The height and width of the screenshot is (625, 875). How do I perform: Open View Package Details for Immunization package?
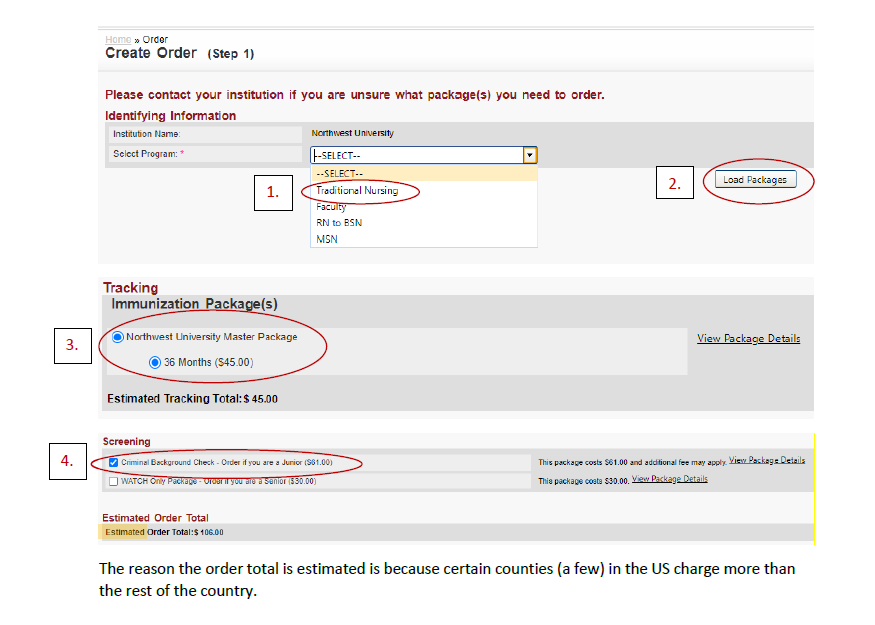(x=748, y=339)
